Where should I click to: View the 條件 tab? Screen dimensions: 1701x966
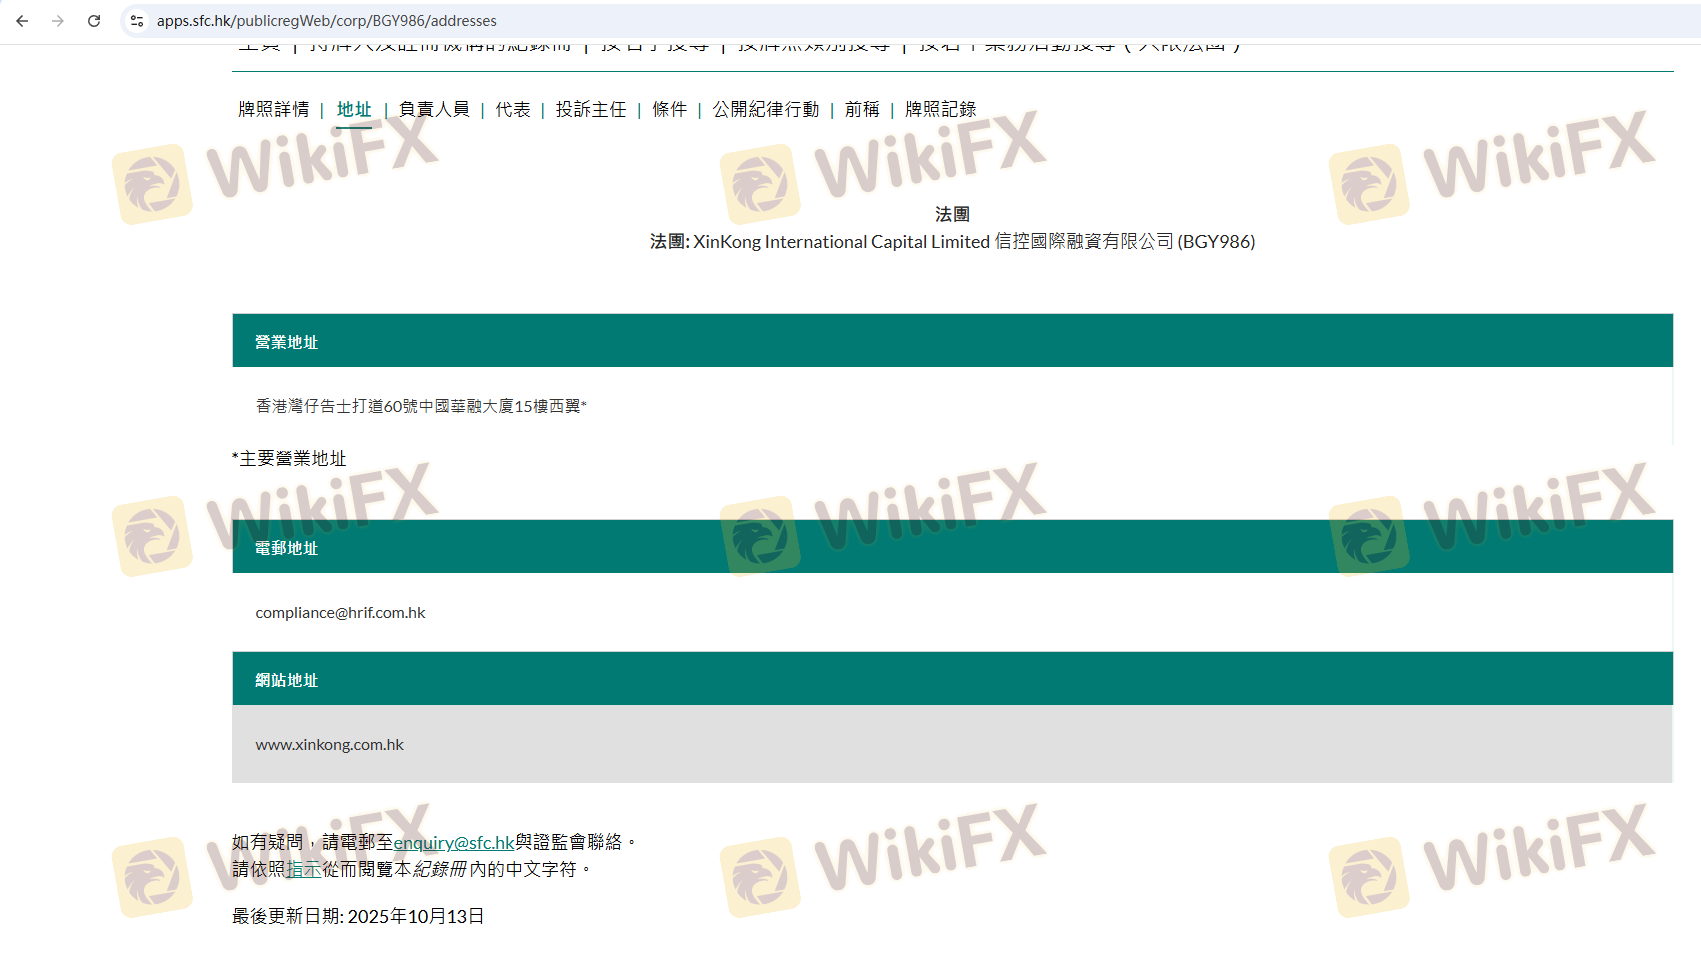[x=670, y=109]
